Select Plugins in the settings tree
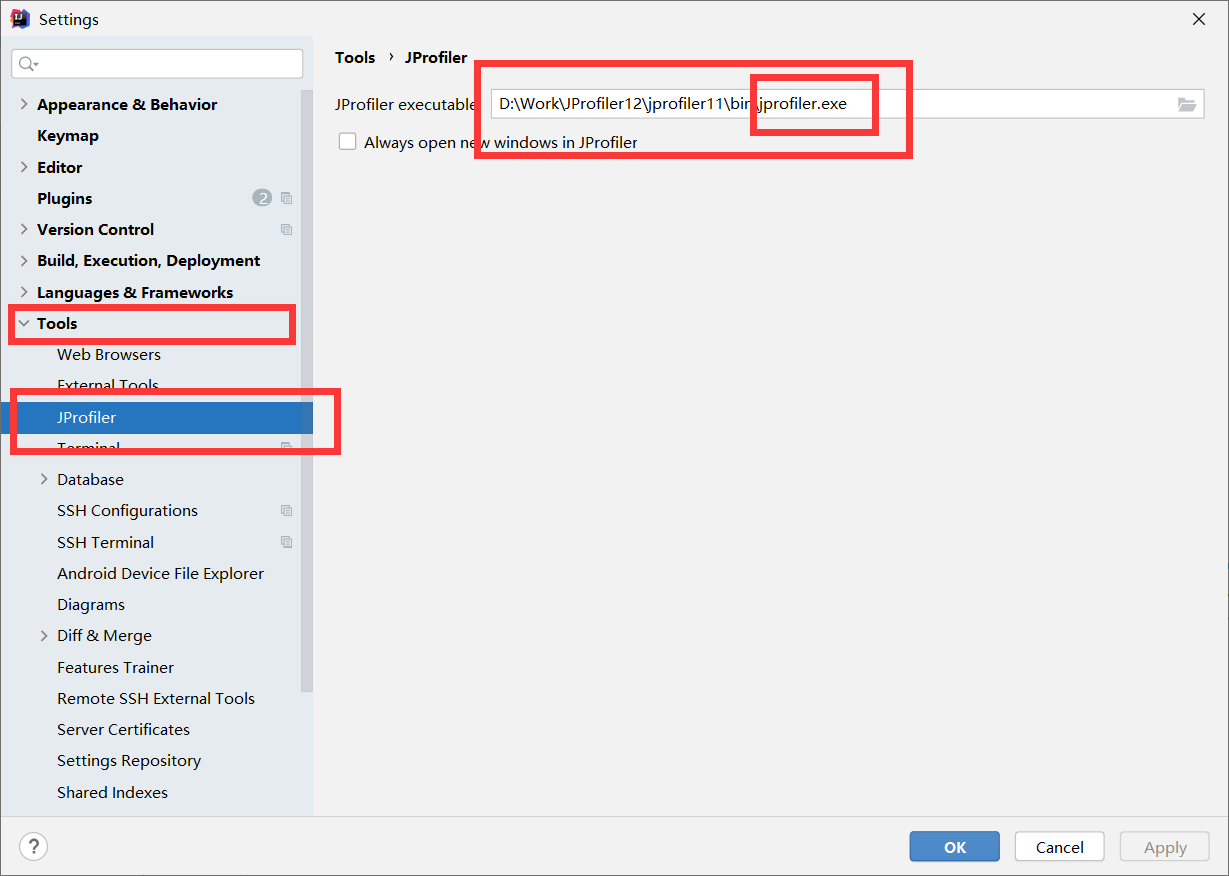Screen dimensions: 1229x876 pos(65,198)
